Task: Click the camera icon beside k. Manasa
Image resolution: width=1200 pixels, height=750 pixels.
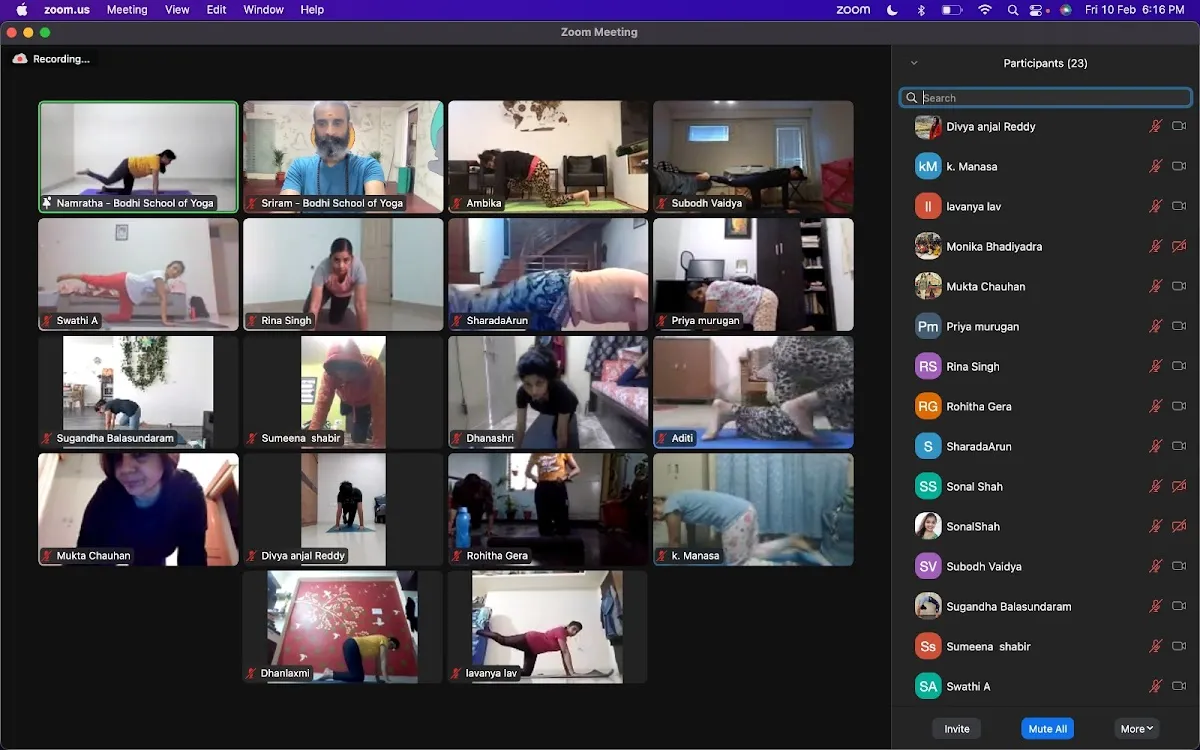Action: (x=1179, y=167)
